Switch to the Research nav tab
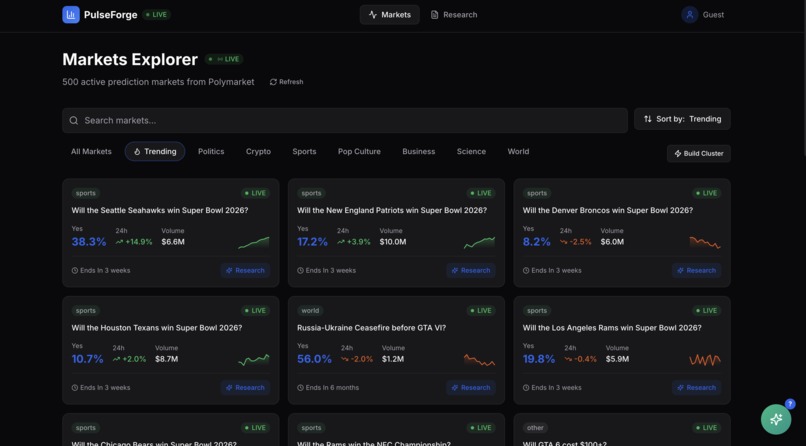806x446 pixels. pyautogui.click(x=454, y=15)
